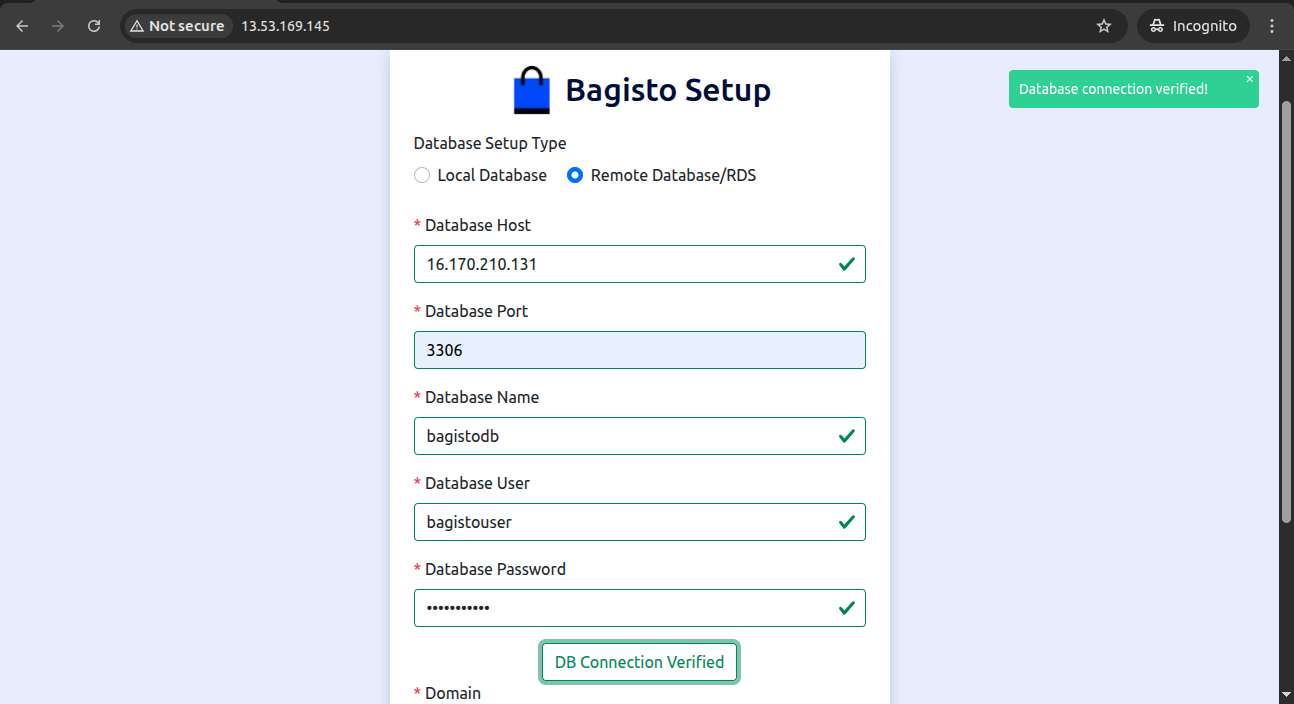Click the Database Password label
Viewport: 1294px width, 704px height.
[495, 569]
